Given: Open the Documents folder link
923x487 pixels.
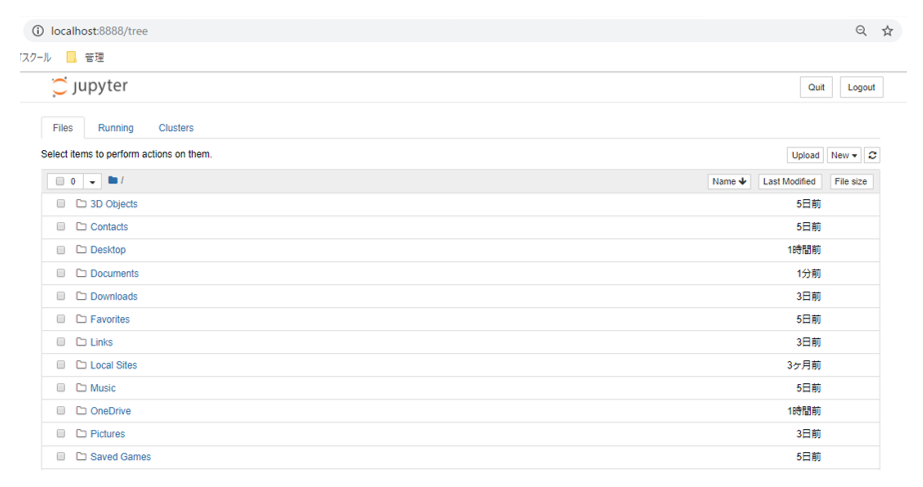Looking at the screenshot, I should point(114,273).
